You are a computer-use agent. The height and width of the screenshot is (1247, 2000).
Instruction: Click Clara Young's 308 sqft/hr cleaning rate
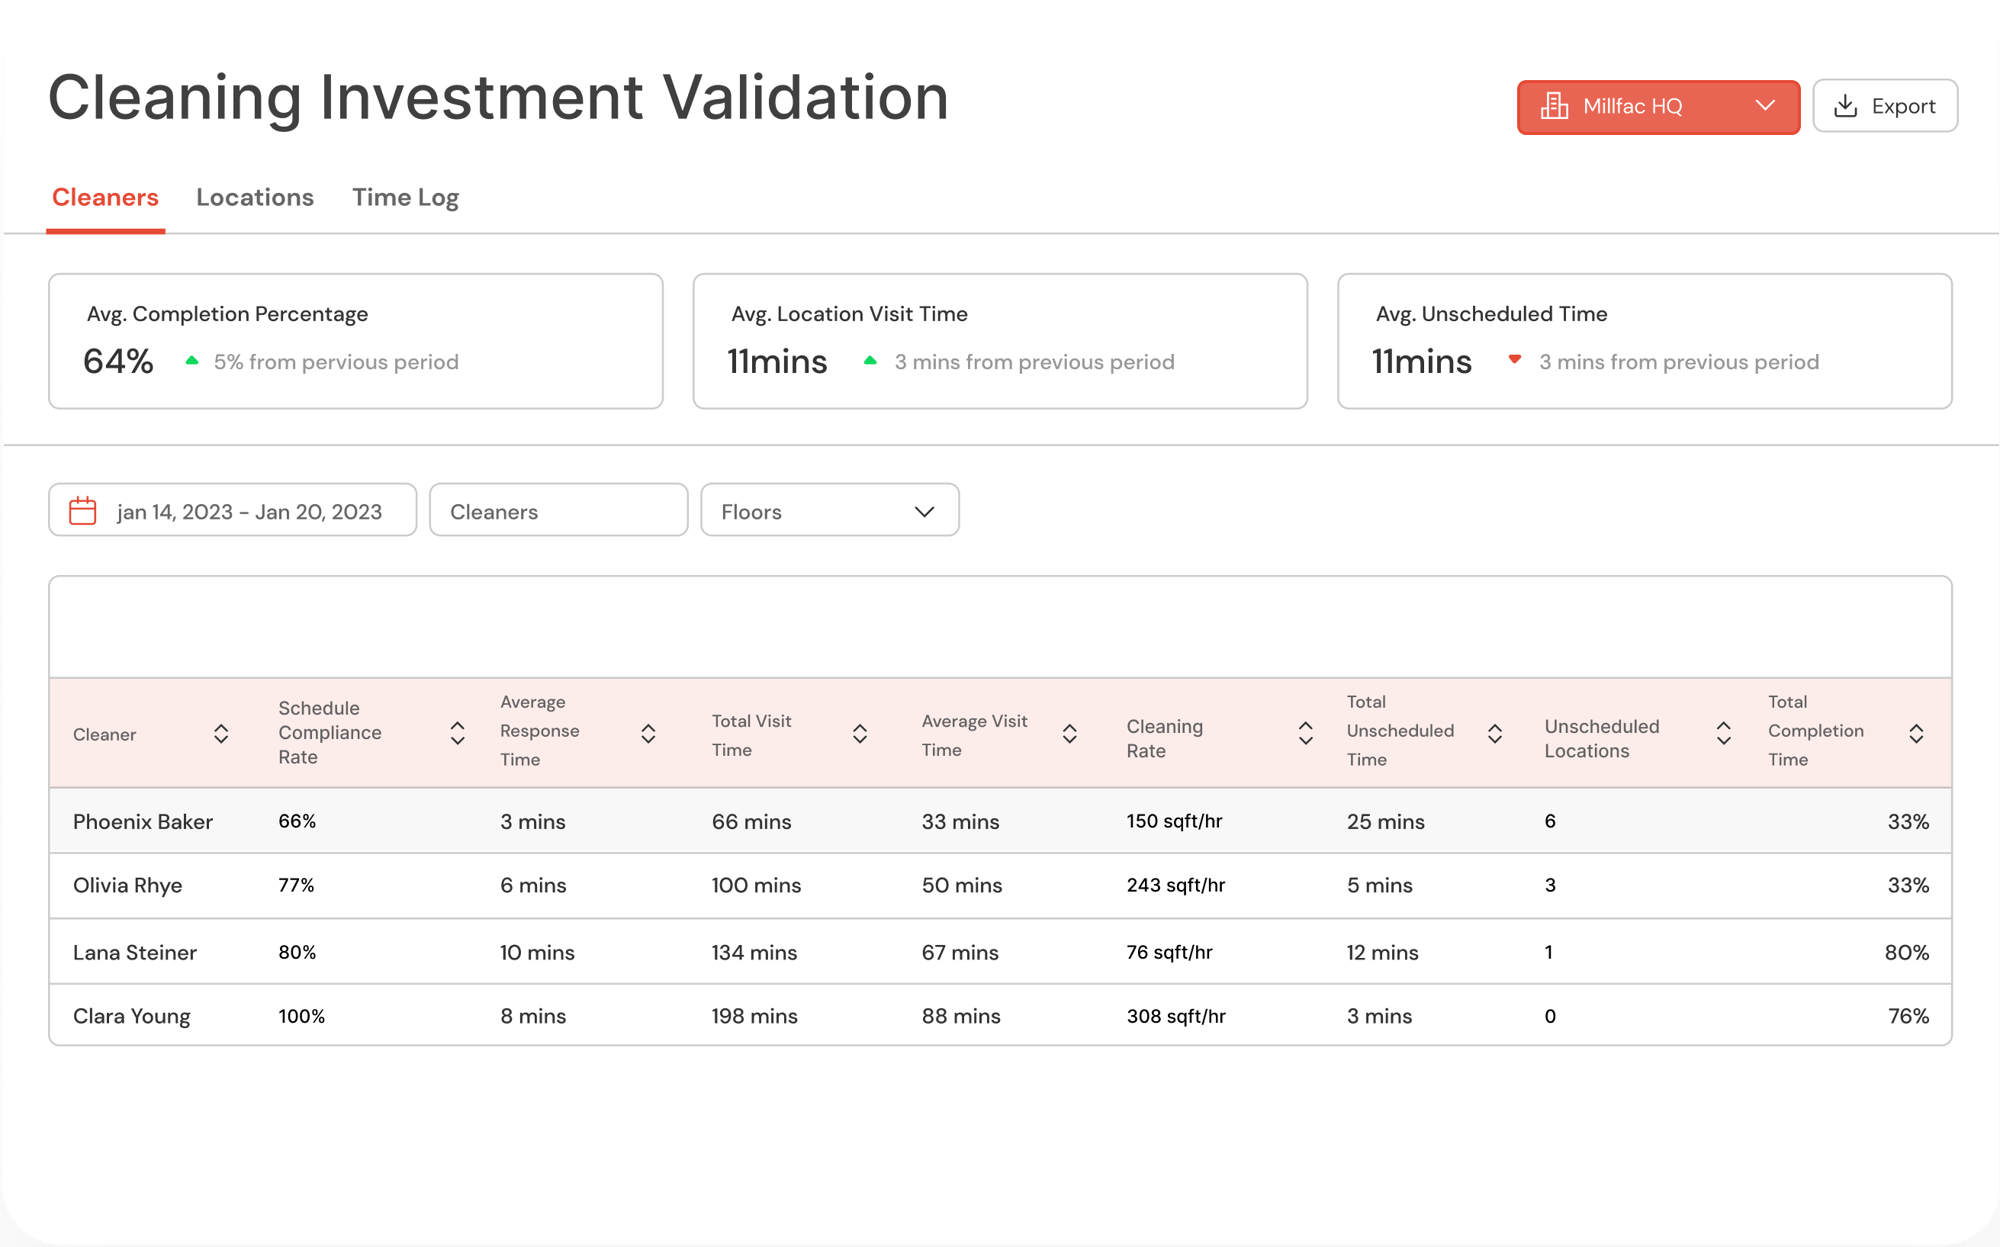coord(1176,1016)
